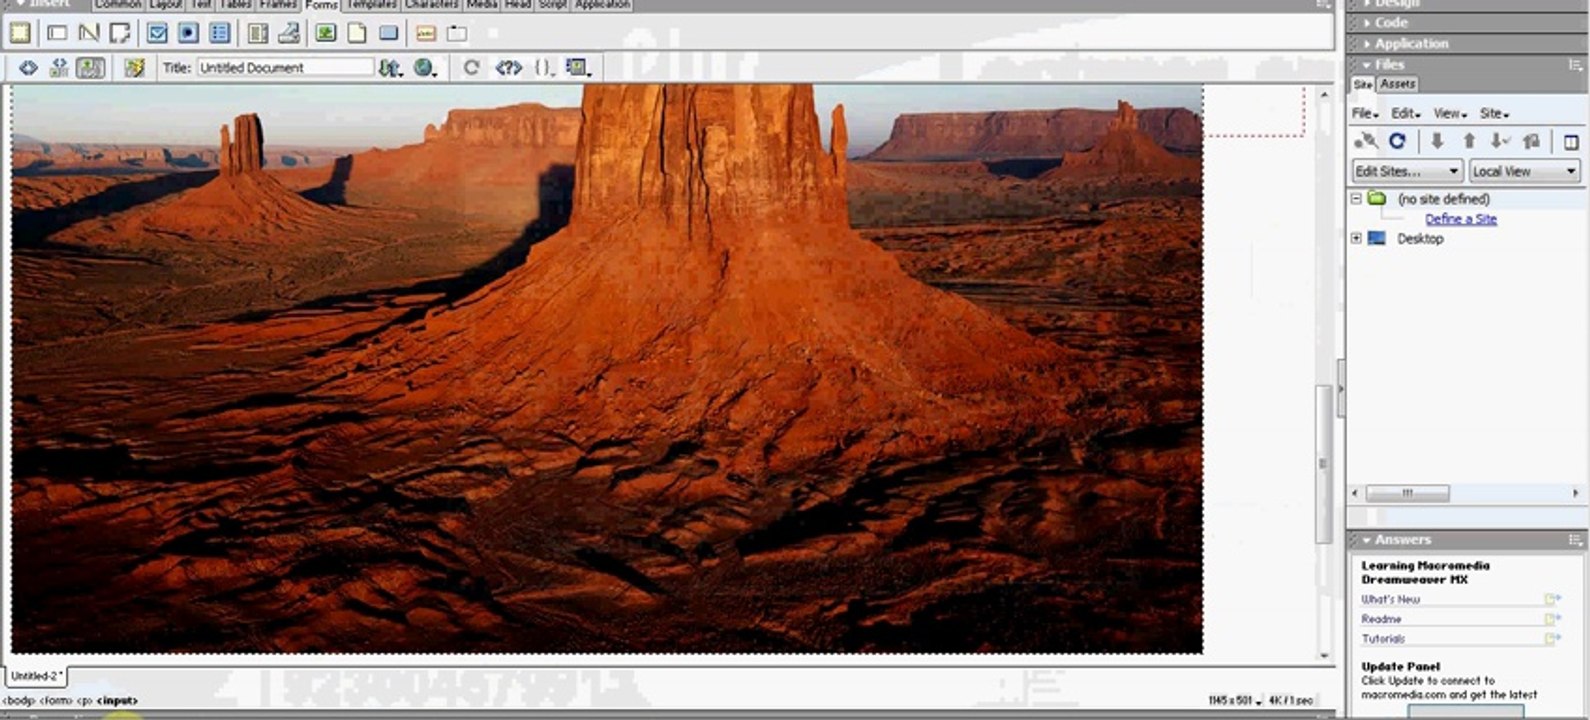1590x720 pixels.
Task: Open the Readme link
Action: coord(1381,619)
